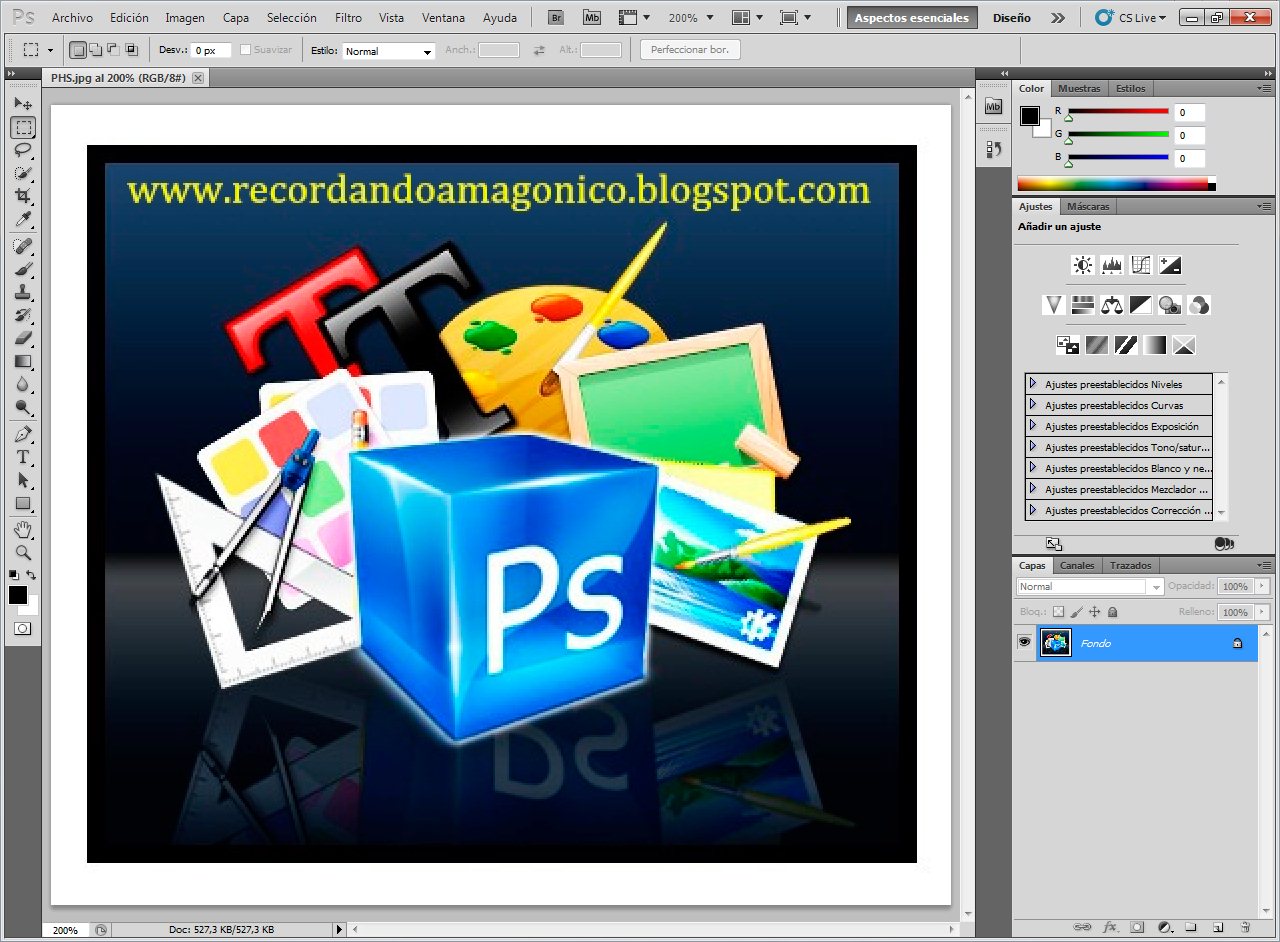
Task: Expand Ajustes preestablecidos Niveles
Action: pyautogui.click(x=1033, y=383)
